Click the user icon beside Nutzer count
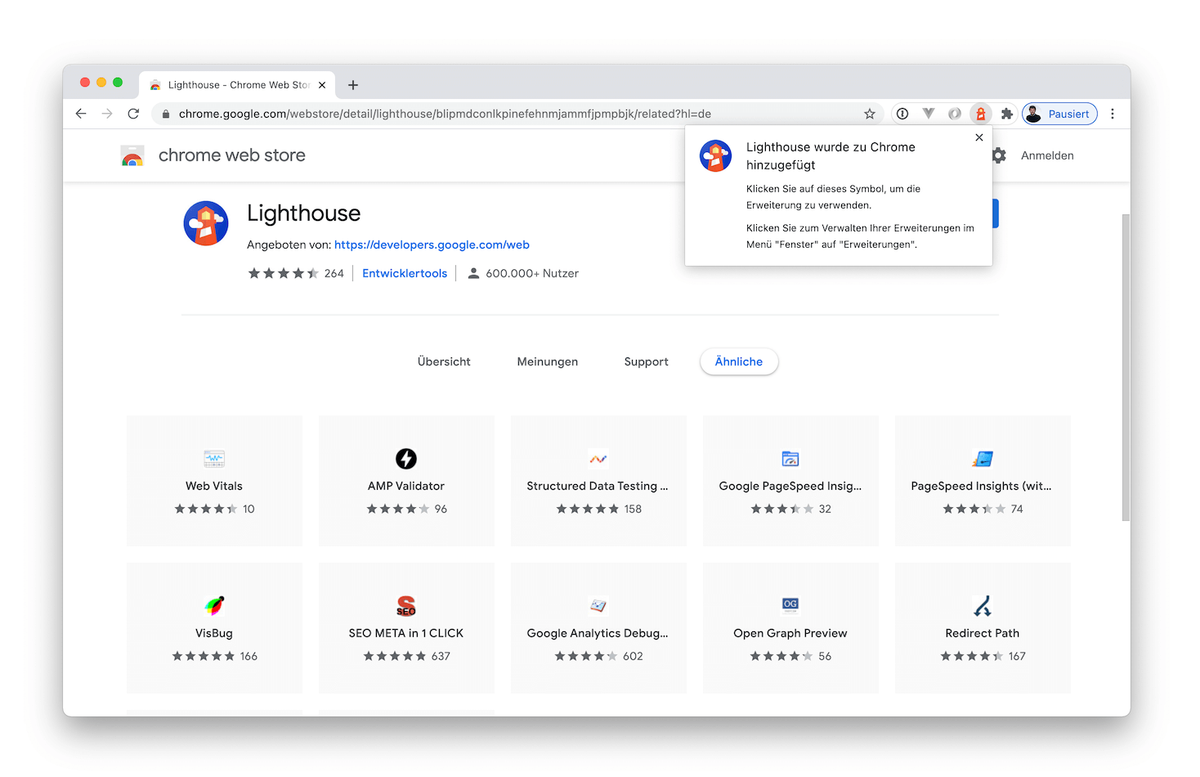Image resolution: width=1200 pixels, height=777 pixels. tap(474, 273)
